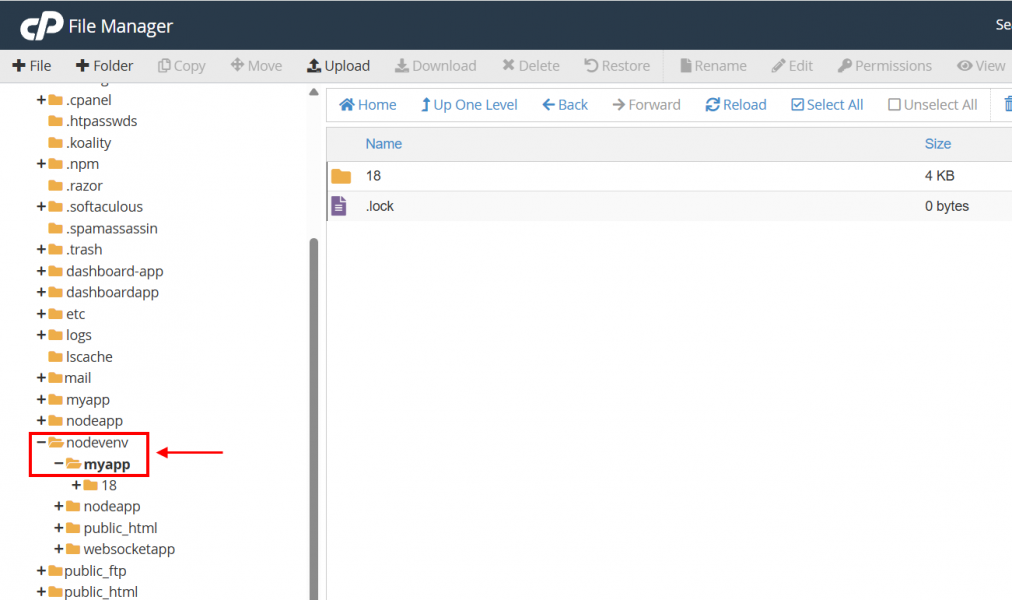Click the 0 bytes size value
Image resolution: width=1012 pixels, height=600 pixels.
point(947,206)
